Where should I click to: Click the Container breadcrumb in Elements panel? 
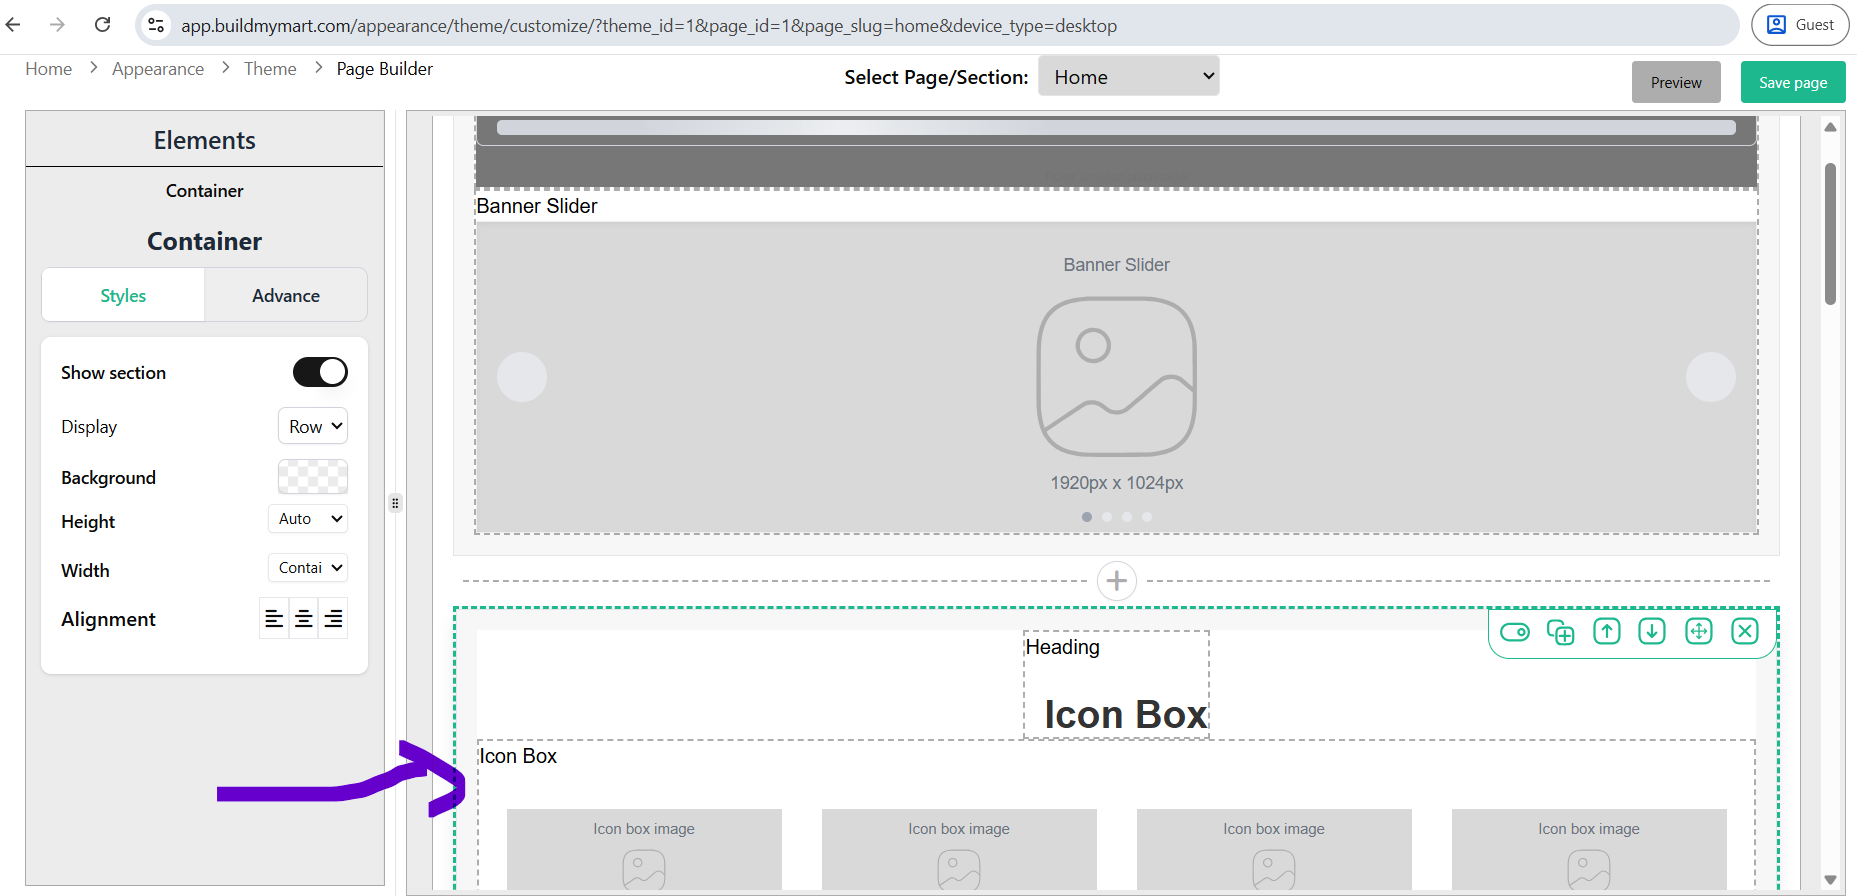coord(205,191)
